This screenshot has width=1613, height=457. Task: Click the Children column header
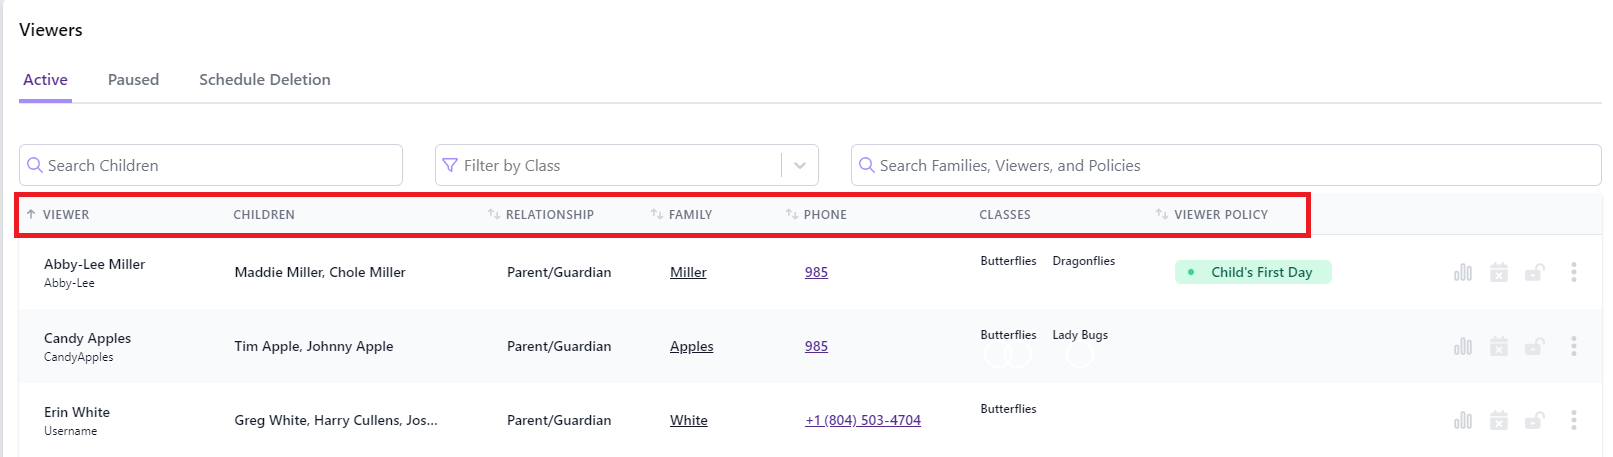264,214
